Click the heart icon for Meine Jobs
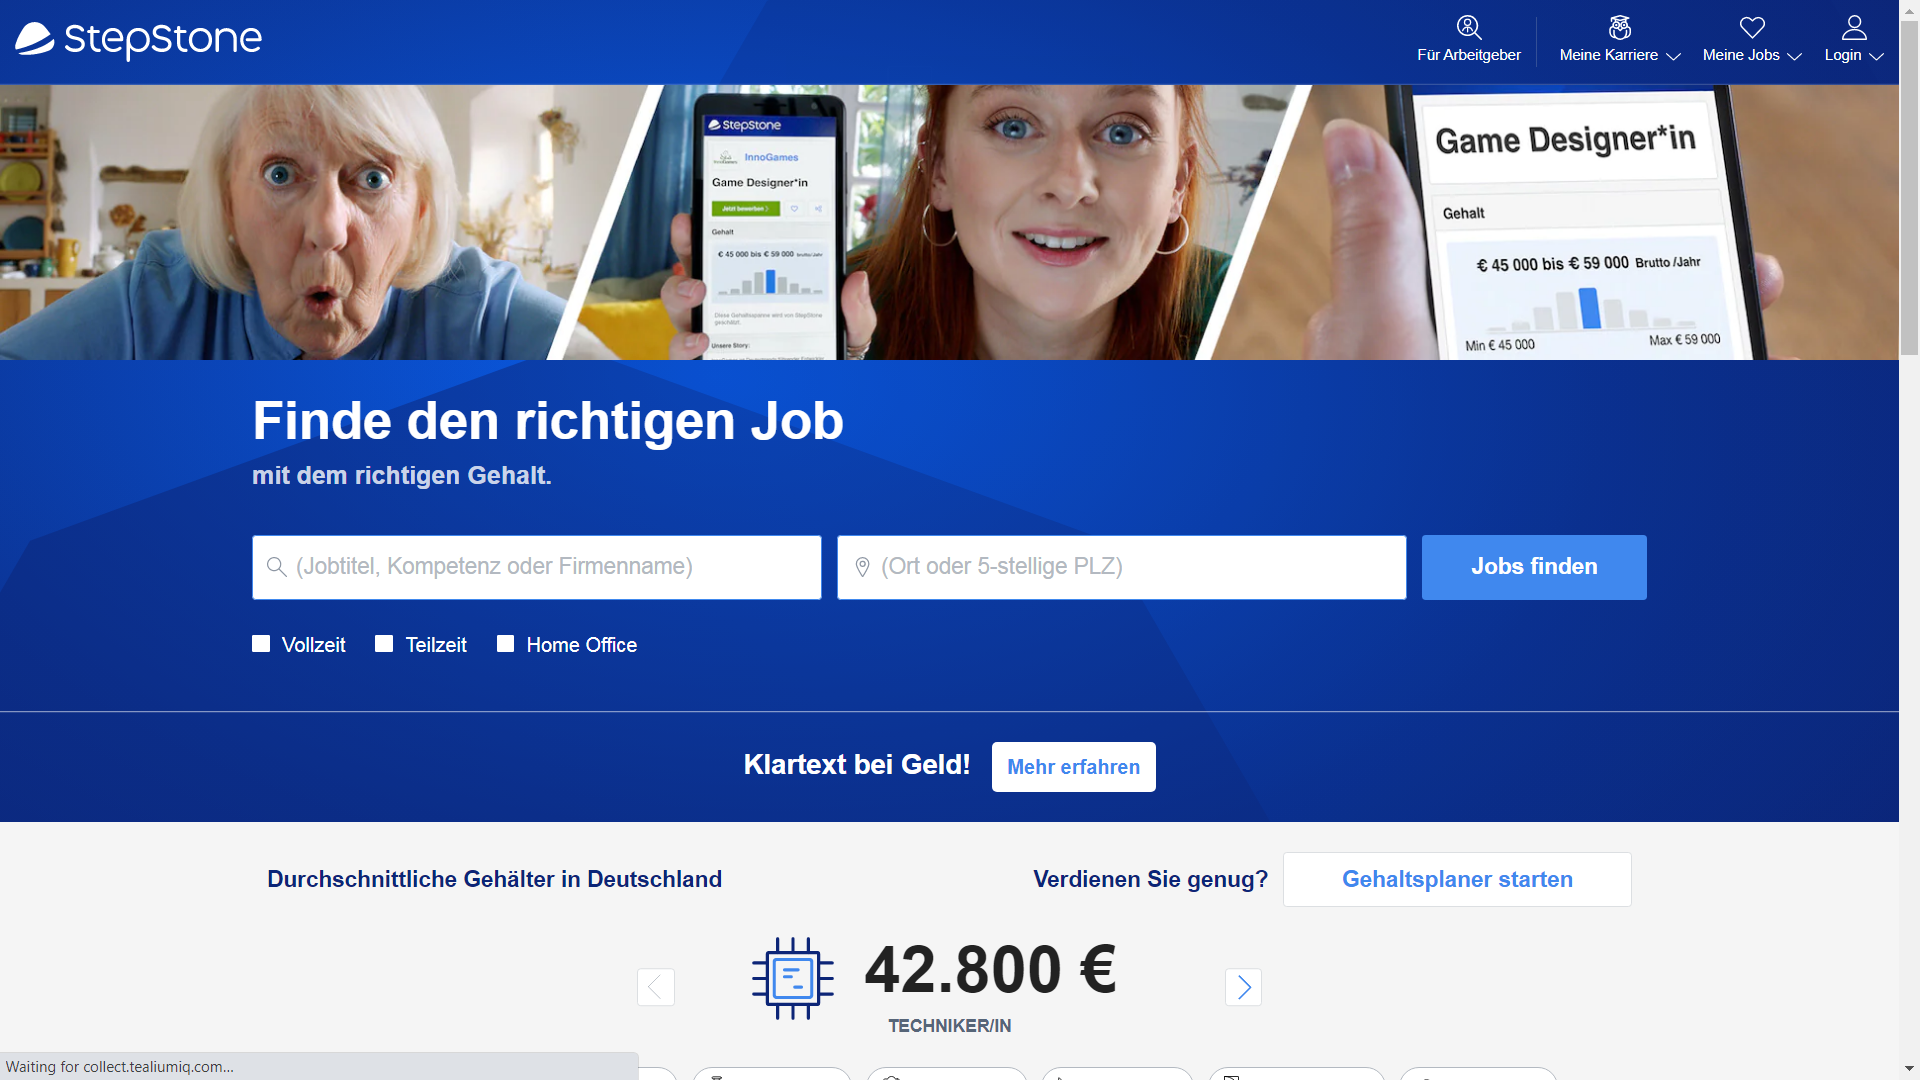Image resolution: width=1920 pixels, height=1080 pixels. click(x=1752, y=27)
